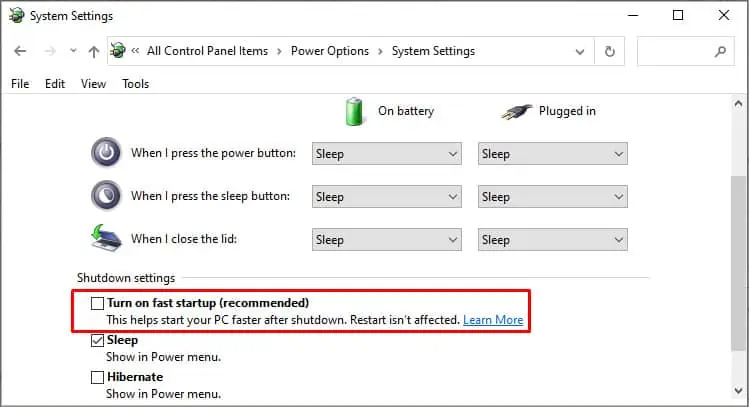Open close the lid On battery dropdown

[x=386, y=240]
